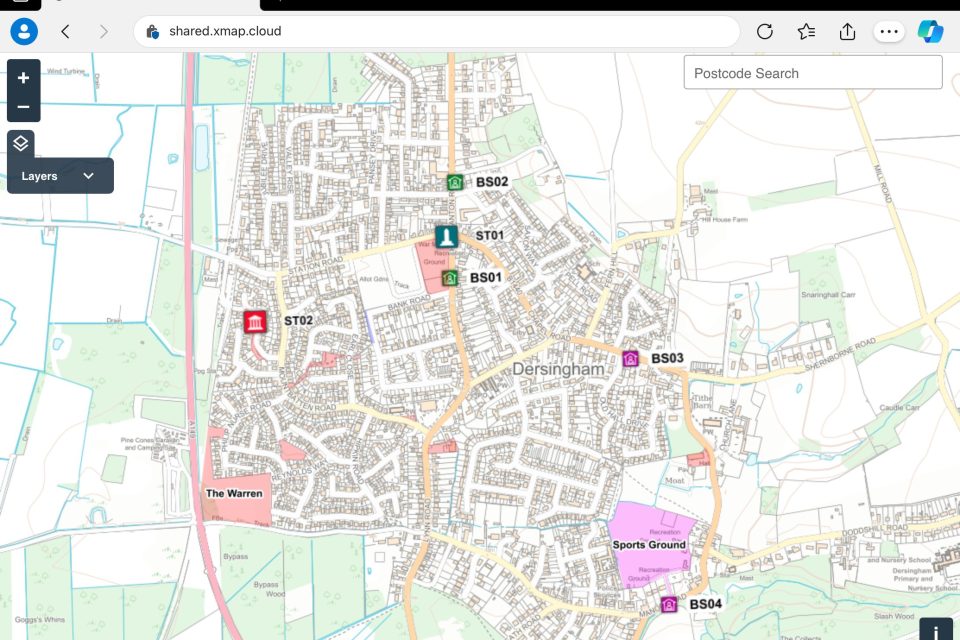Image resolution: width=960 pixels, height=640 pixels.
Task: Click the Snaringhall Carr label
Action: pyautogui.click(x=828, y=295)
